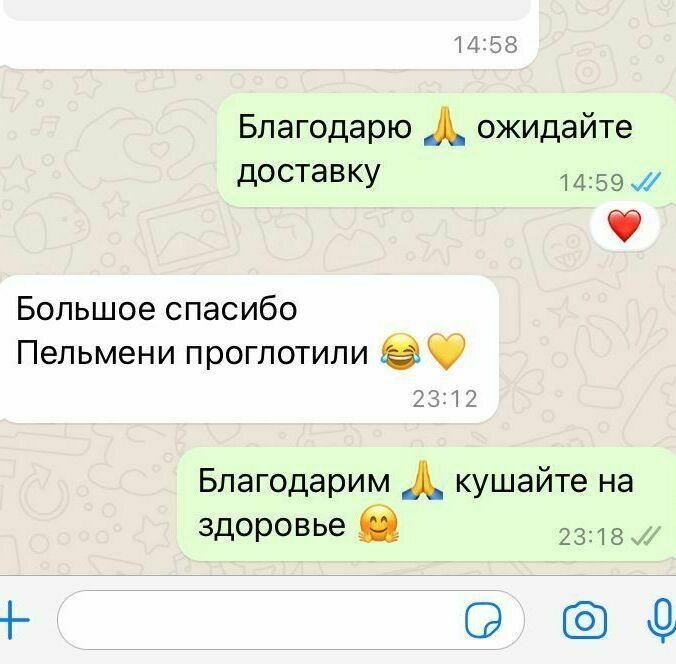Tap grey delivered checkmarks at 23:18
The image size is (676, 664).
pos(645,536)
